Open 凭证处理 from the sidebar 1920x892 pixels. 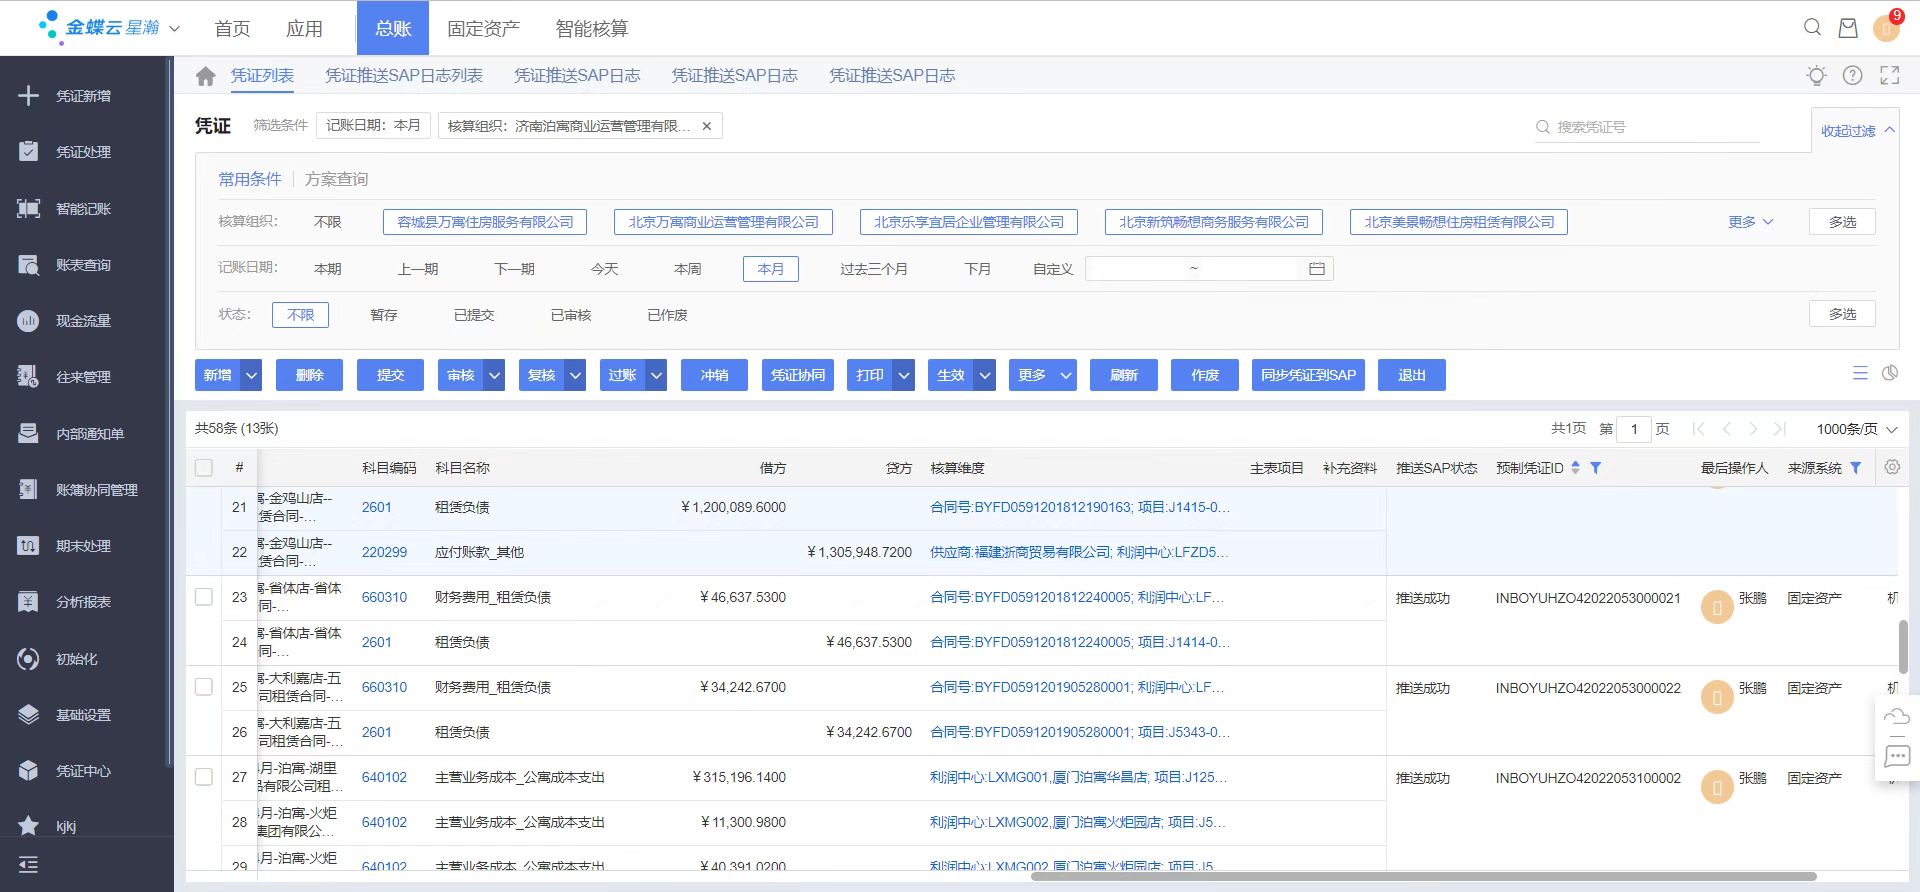pos(83,152)
